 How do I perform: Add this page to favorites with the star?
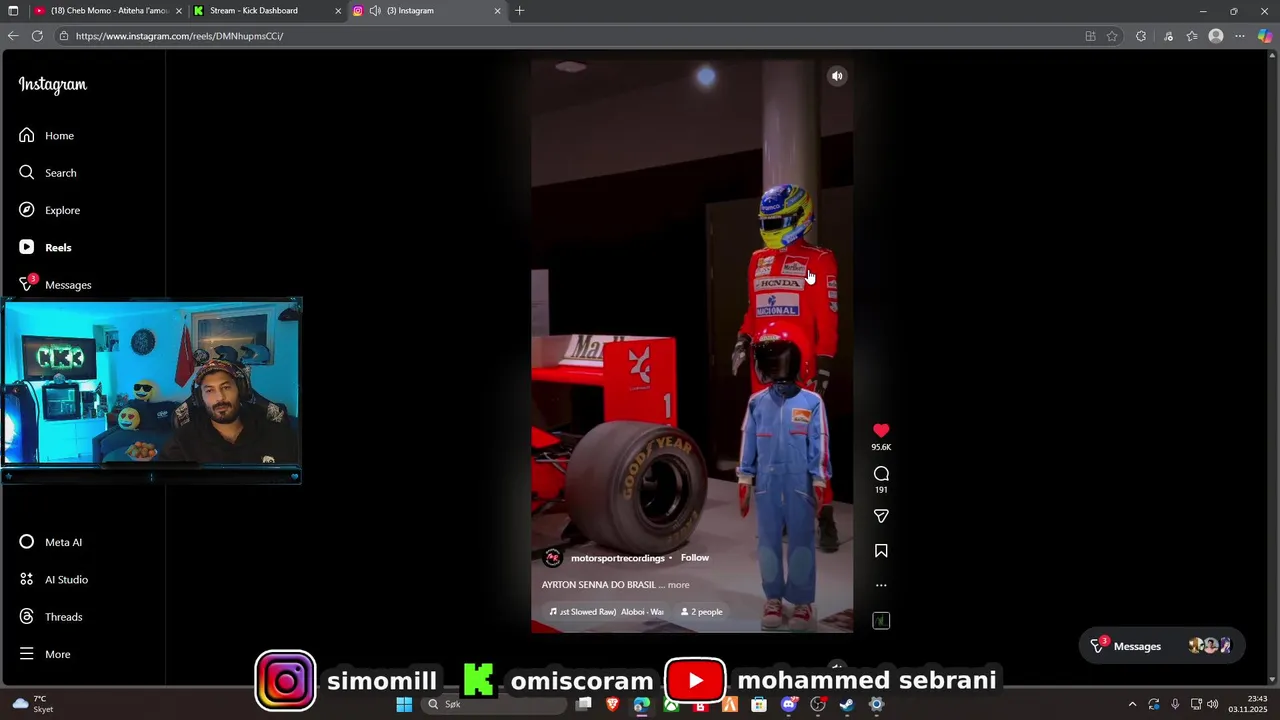click(x=1112, y=36)
